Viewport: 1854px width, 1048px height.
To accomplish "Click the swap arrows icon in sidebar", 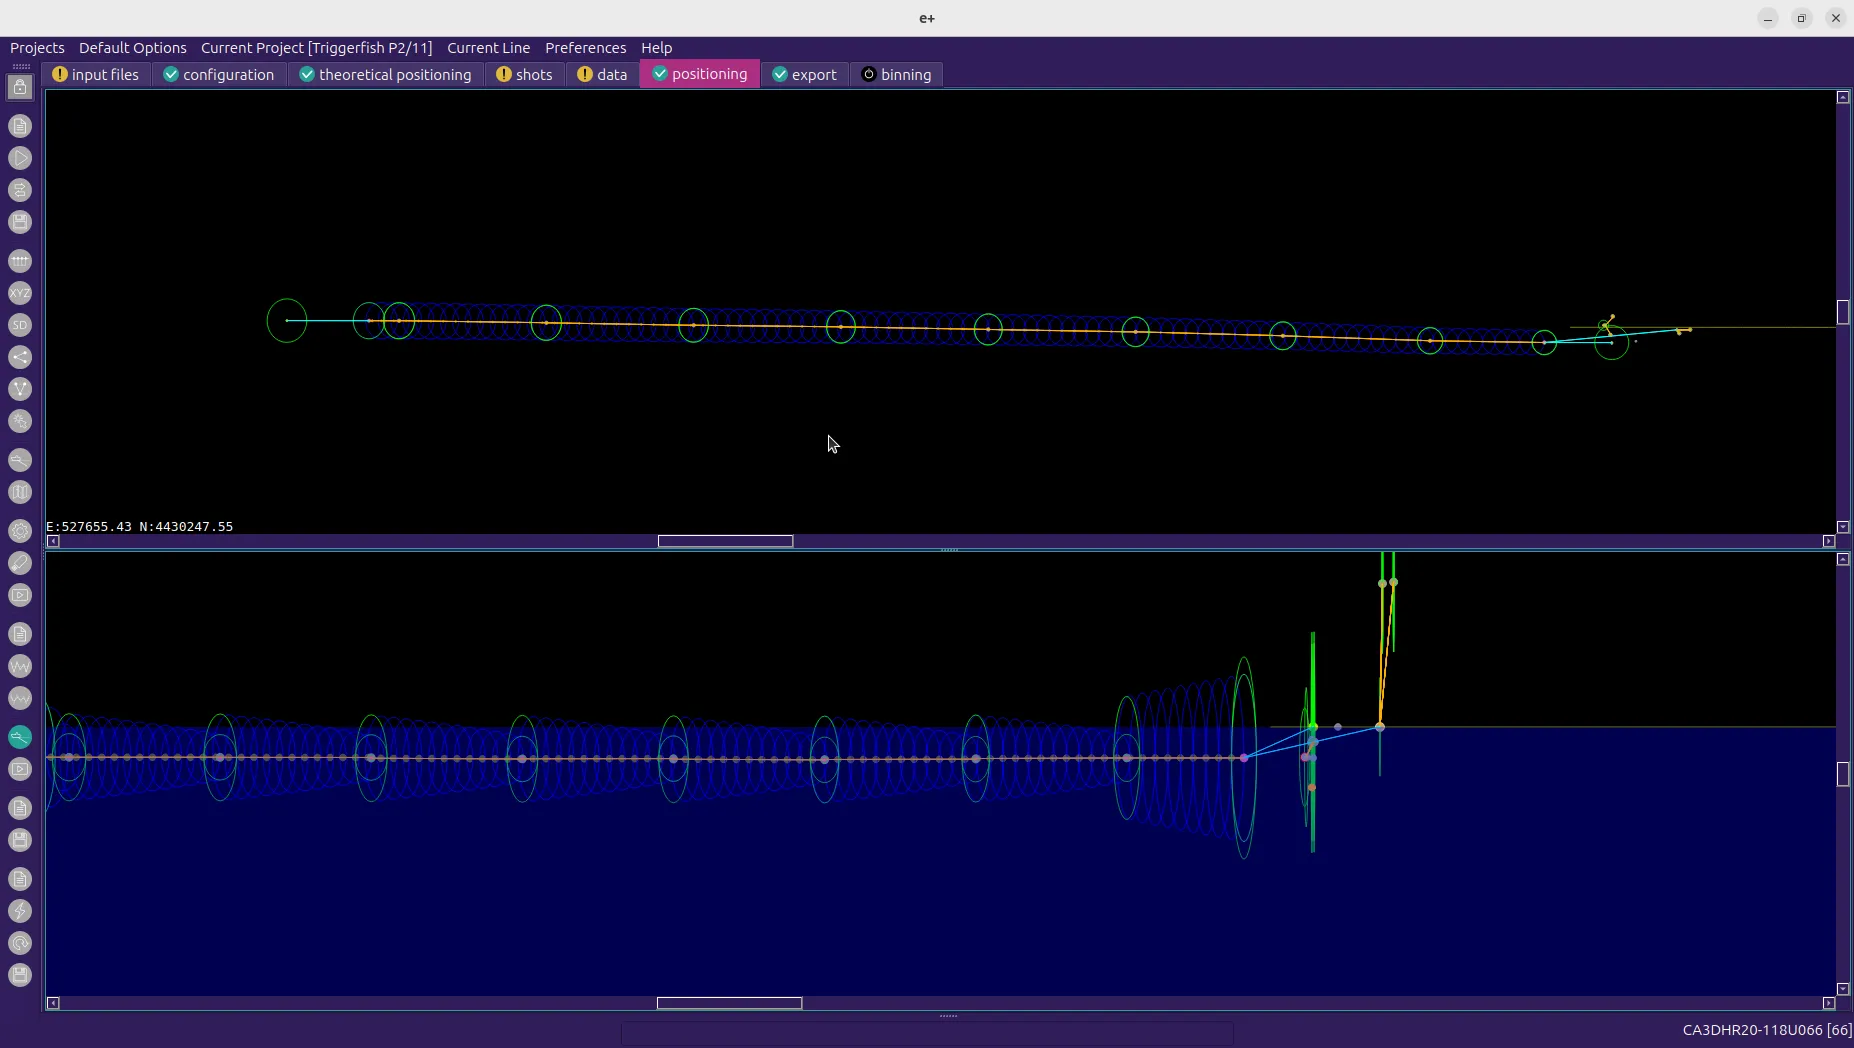I will (x=20, y=190).
